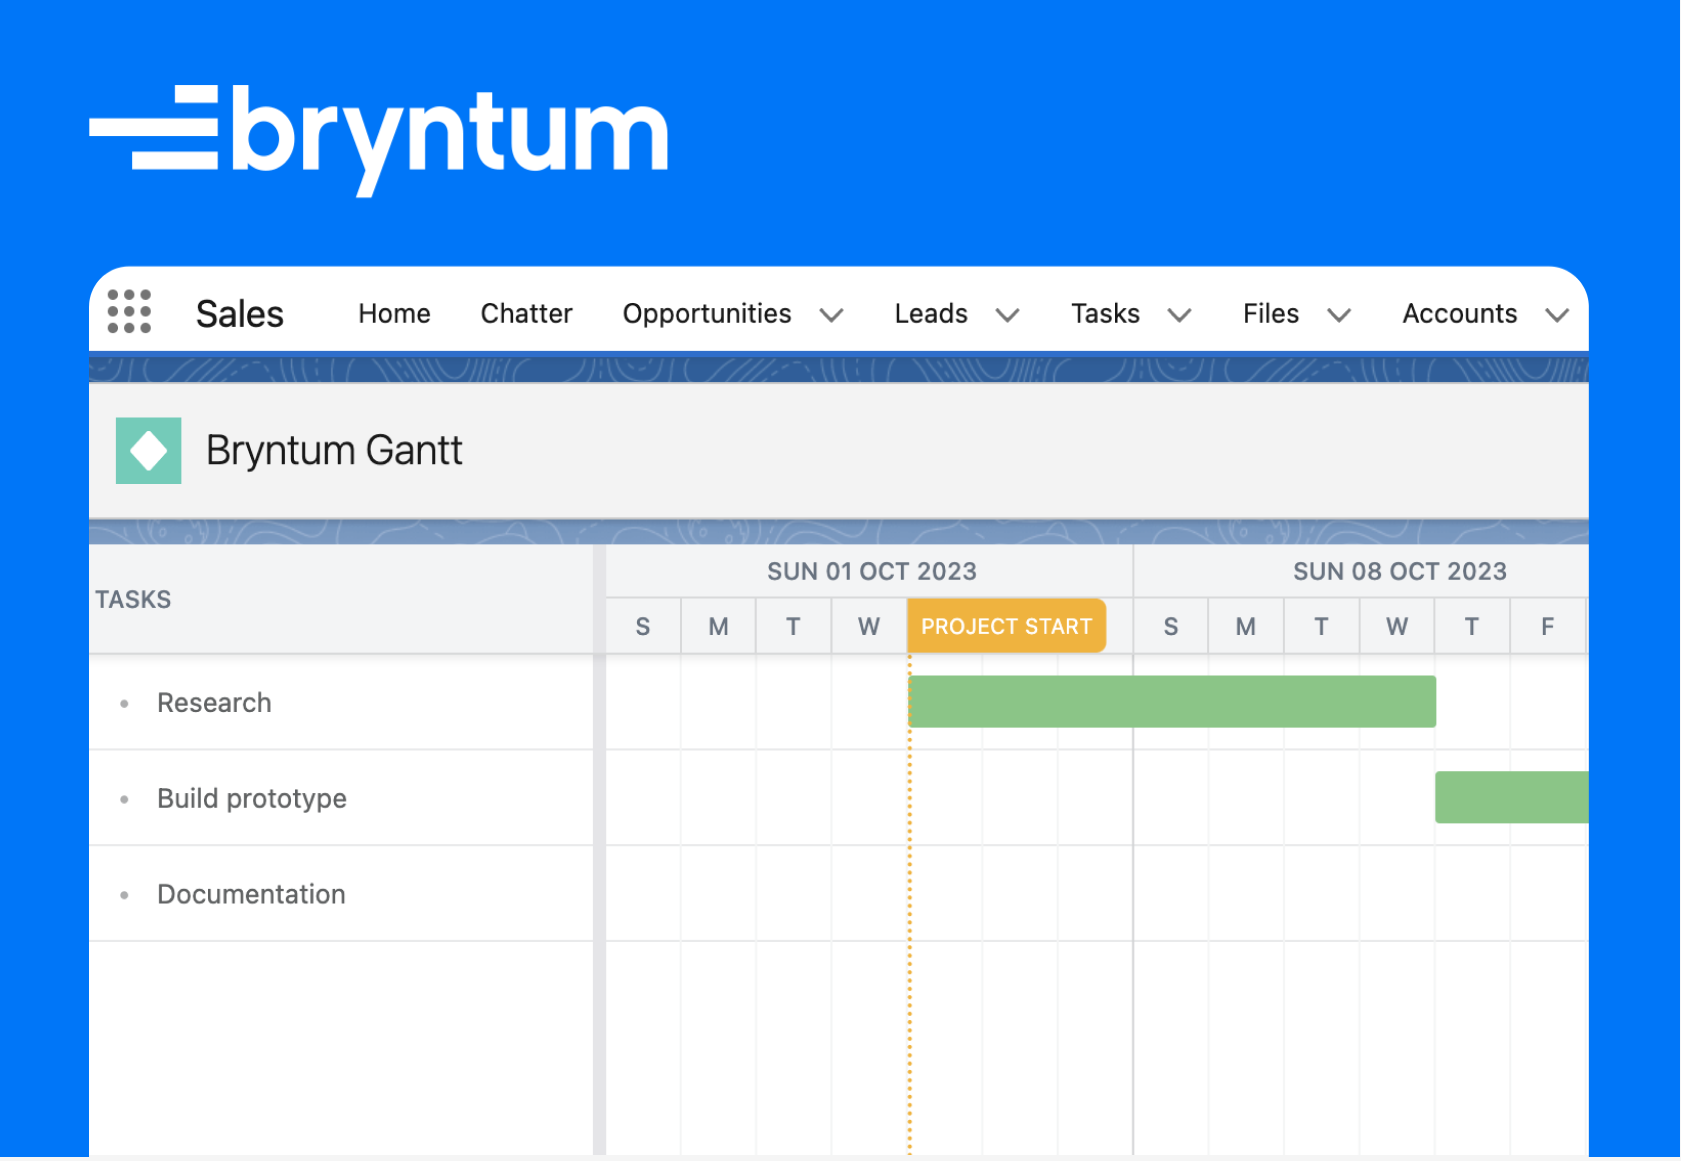Screen dimensions: 1681x1161
Task: Open the Leads dropdown
Action: pyautogui.click(x=1007, y=315)
